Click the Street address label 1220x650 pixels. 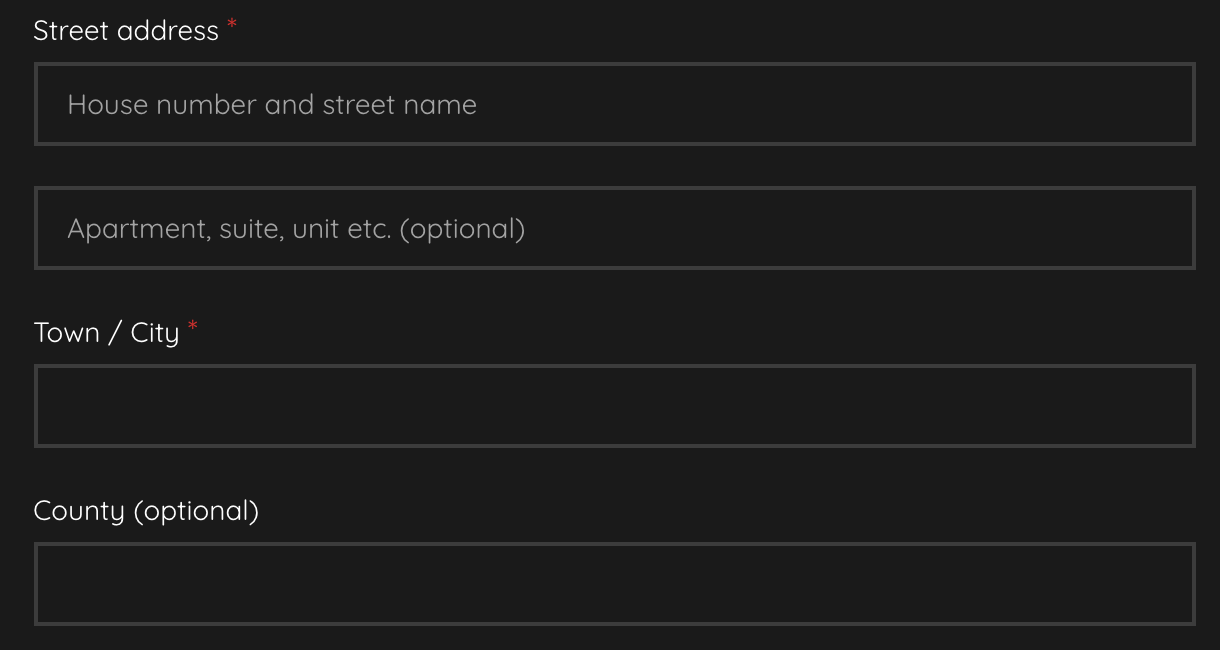[126, 31]
